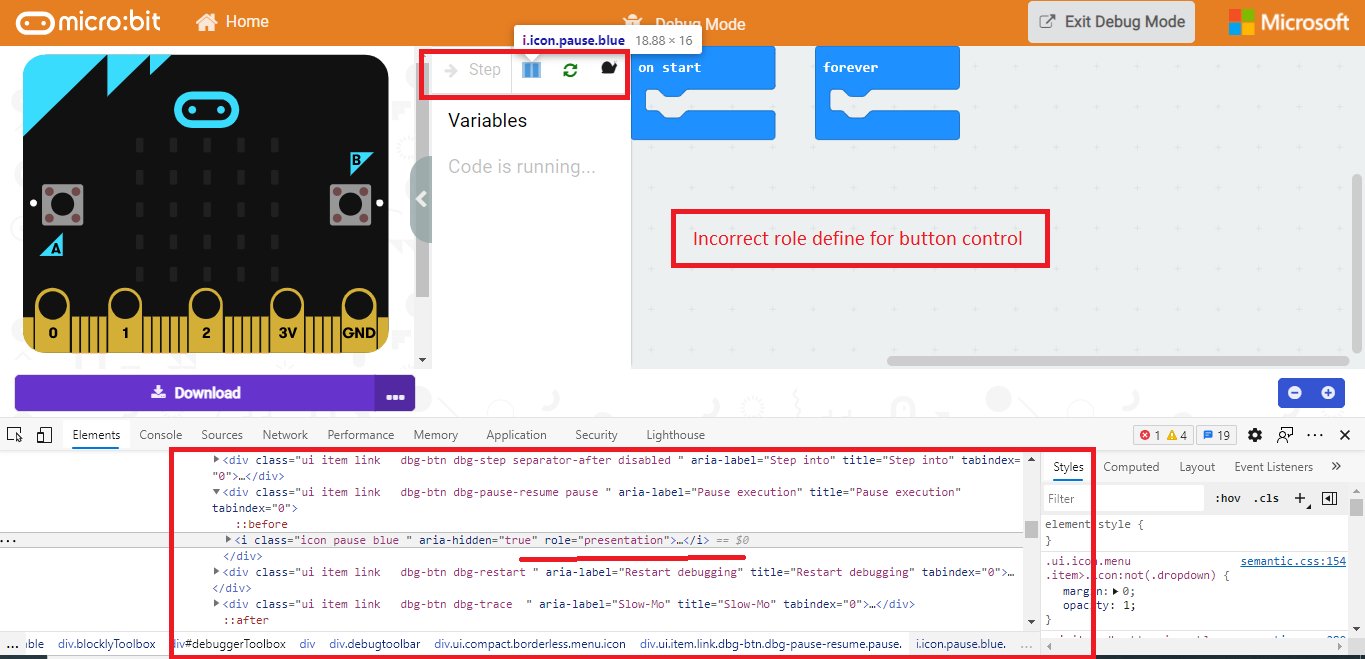The height and width of the screenshot is (659, 1365).
Task: Click Exit Debug Mode button
Action: tap(1110, 22)
